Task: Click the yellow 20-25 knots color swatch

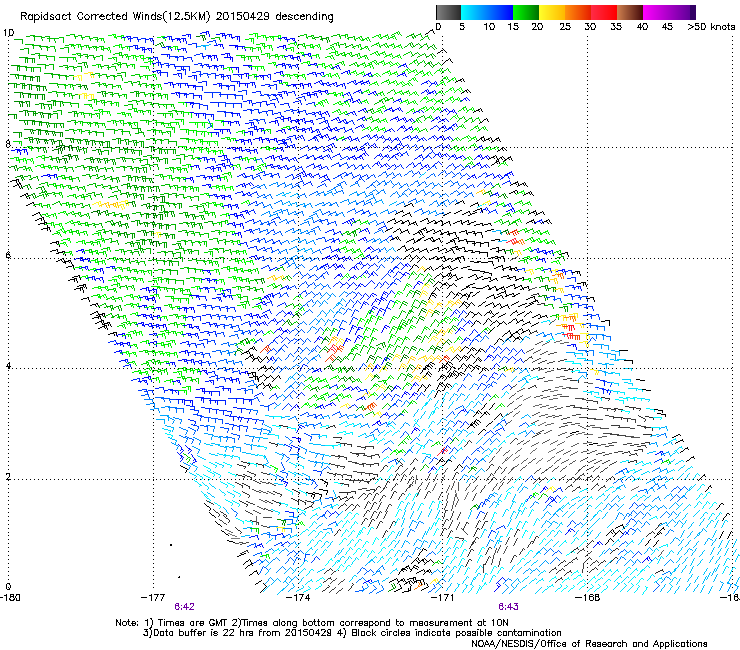Action: click(552, 12)
